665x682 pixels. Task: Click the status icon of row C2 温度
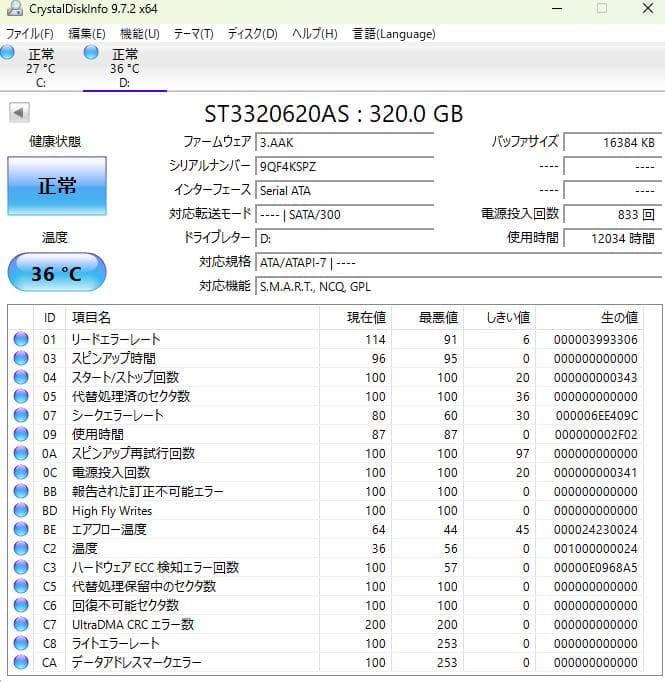(21, 548)
